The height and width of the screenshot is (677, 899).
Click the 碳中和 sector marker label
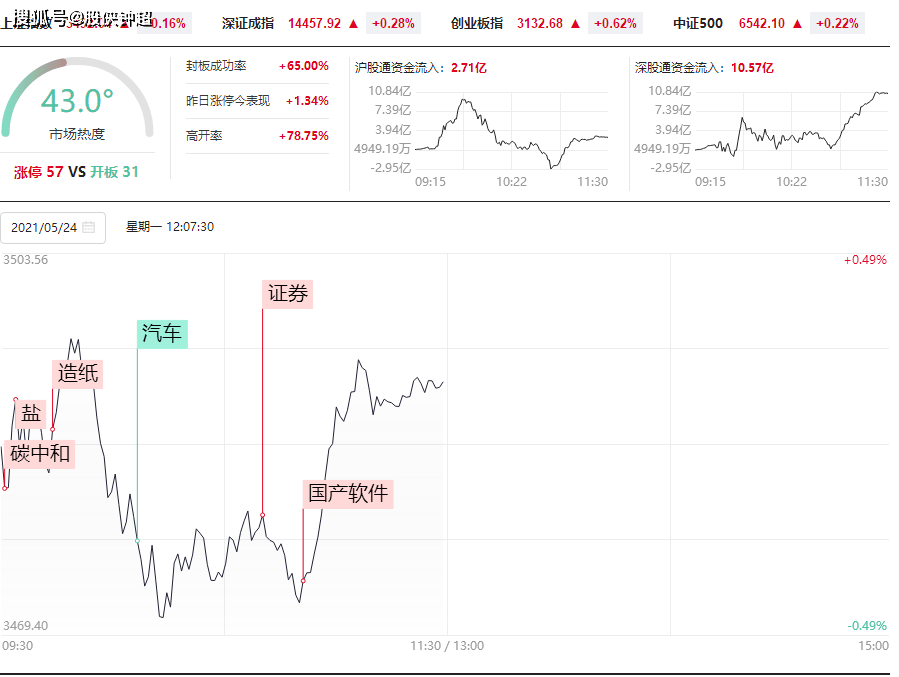point(40,453)
